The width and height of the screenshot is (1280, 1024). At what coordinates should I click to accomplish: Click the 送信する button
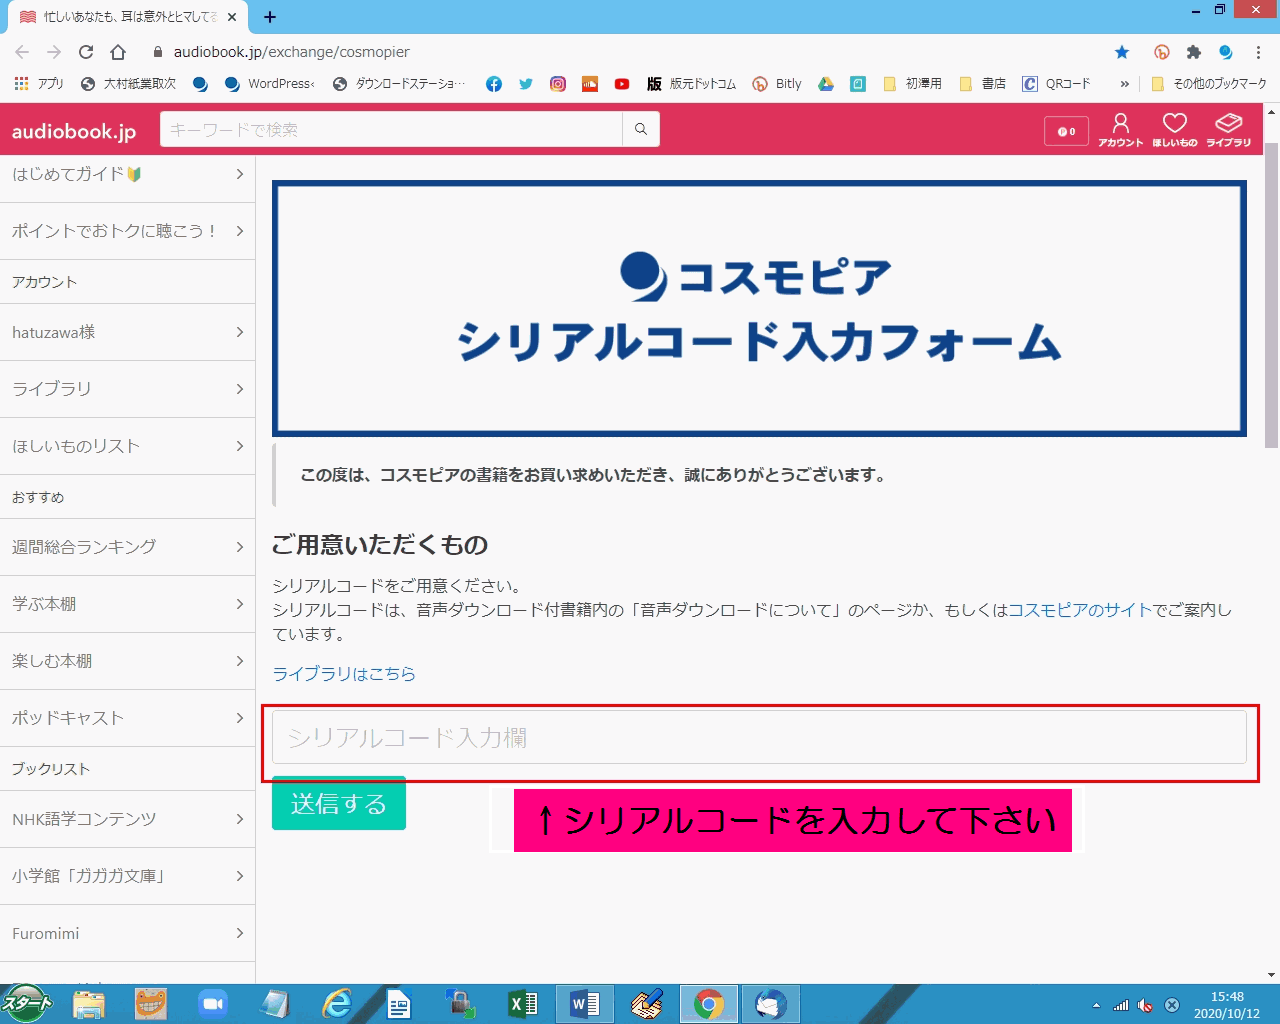click(339, 803)
